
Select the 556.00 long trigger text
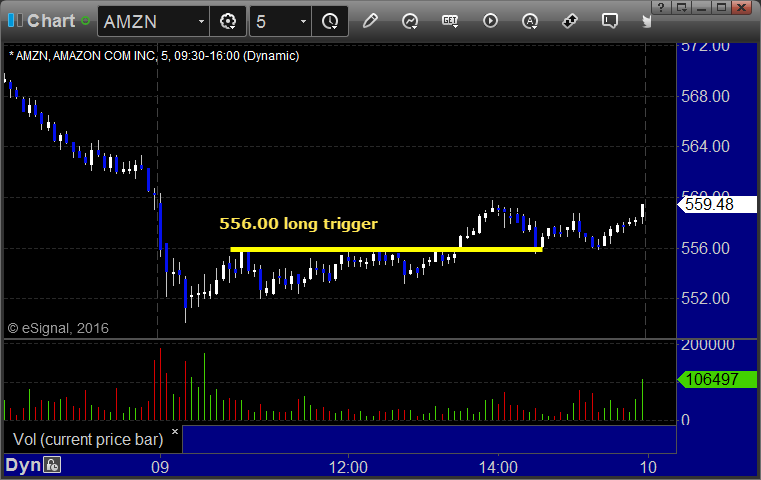pyautogui.click(x=298, y=223)
